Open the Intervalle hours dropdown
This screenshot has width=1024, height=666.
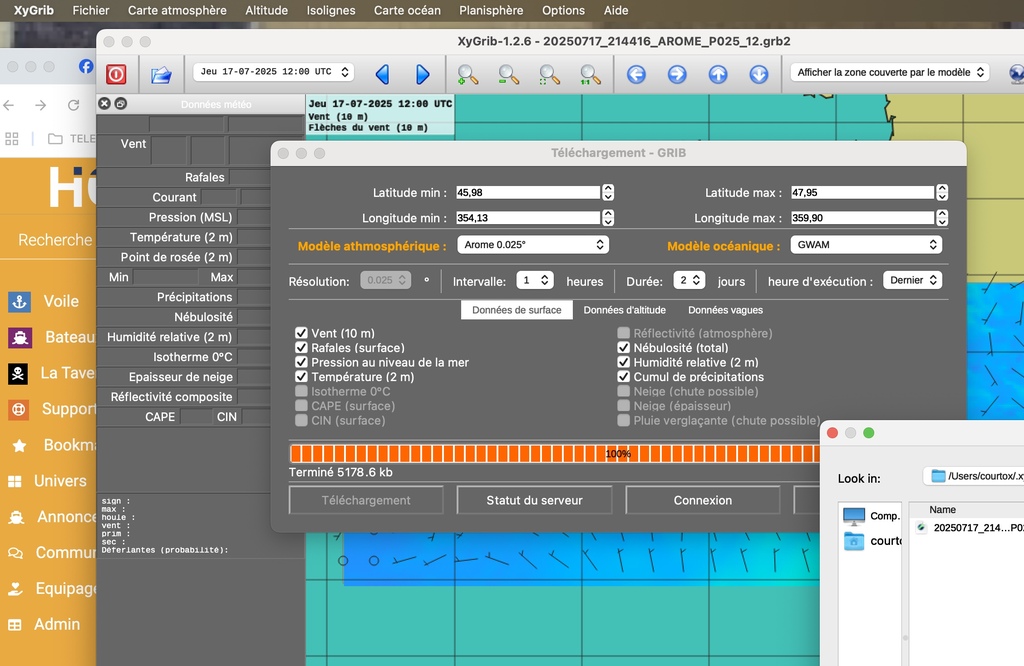point(535,280)
